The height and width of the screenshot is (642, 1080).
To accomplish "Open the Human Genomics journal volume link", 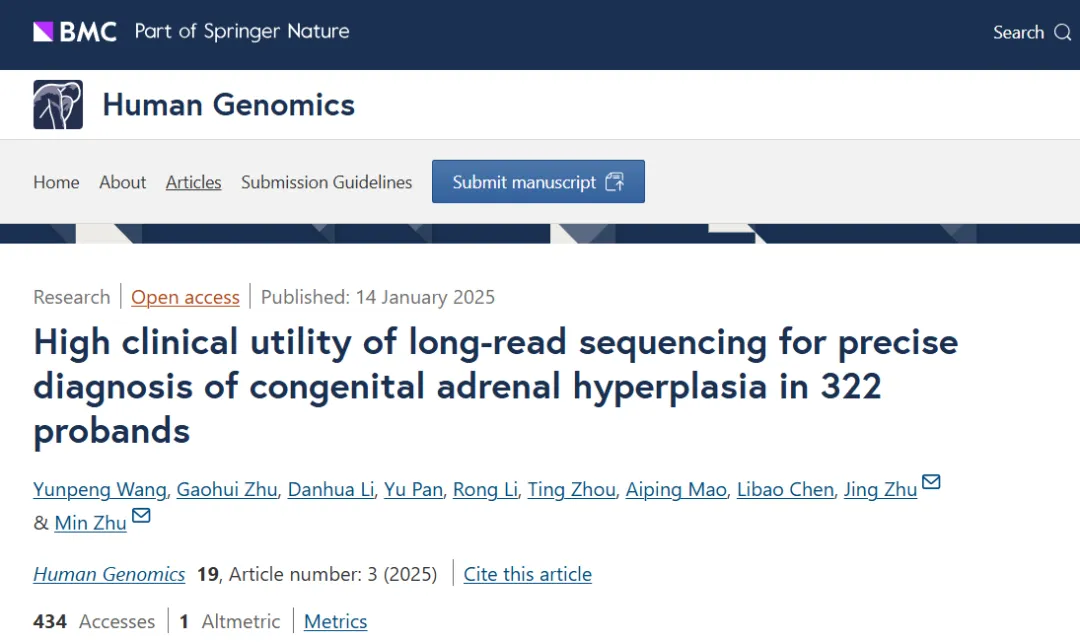I will coord(109,574).
